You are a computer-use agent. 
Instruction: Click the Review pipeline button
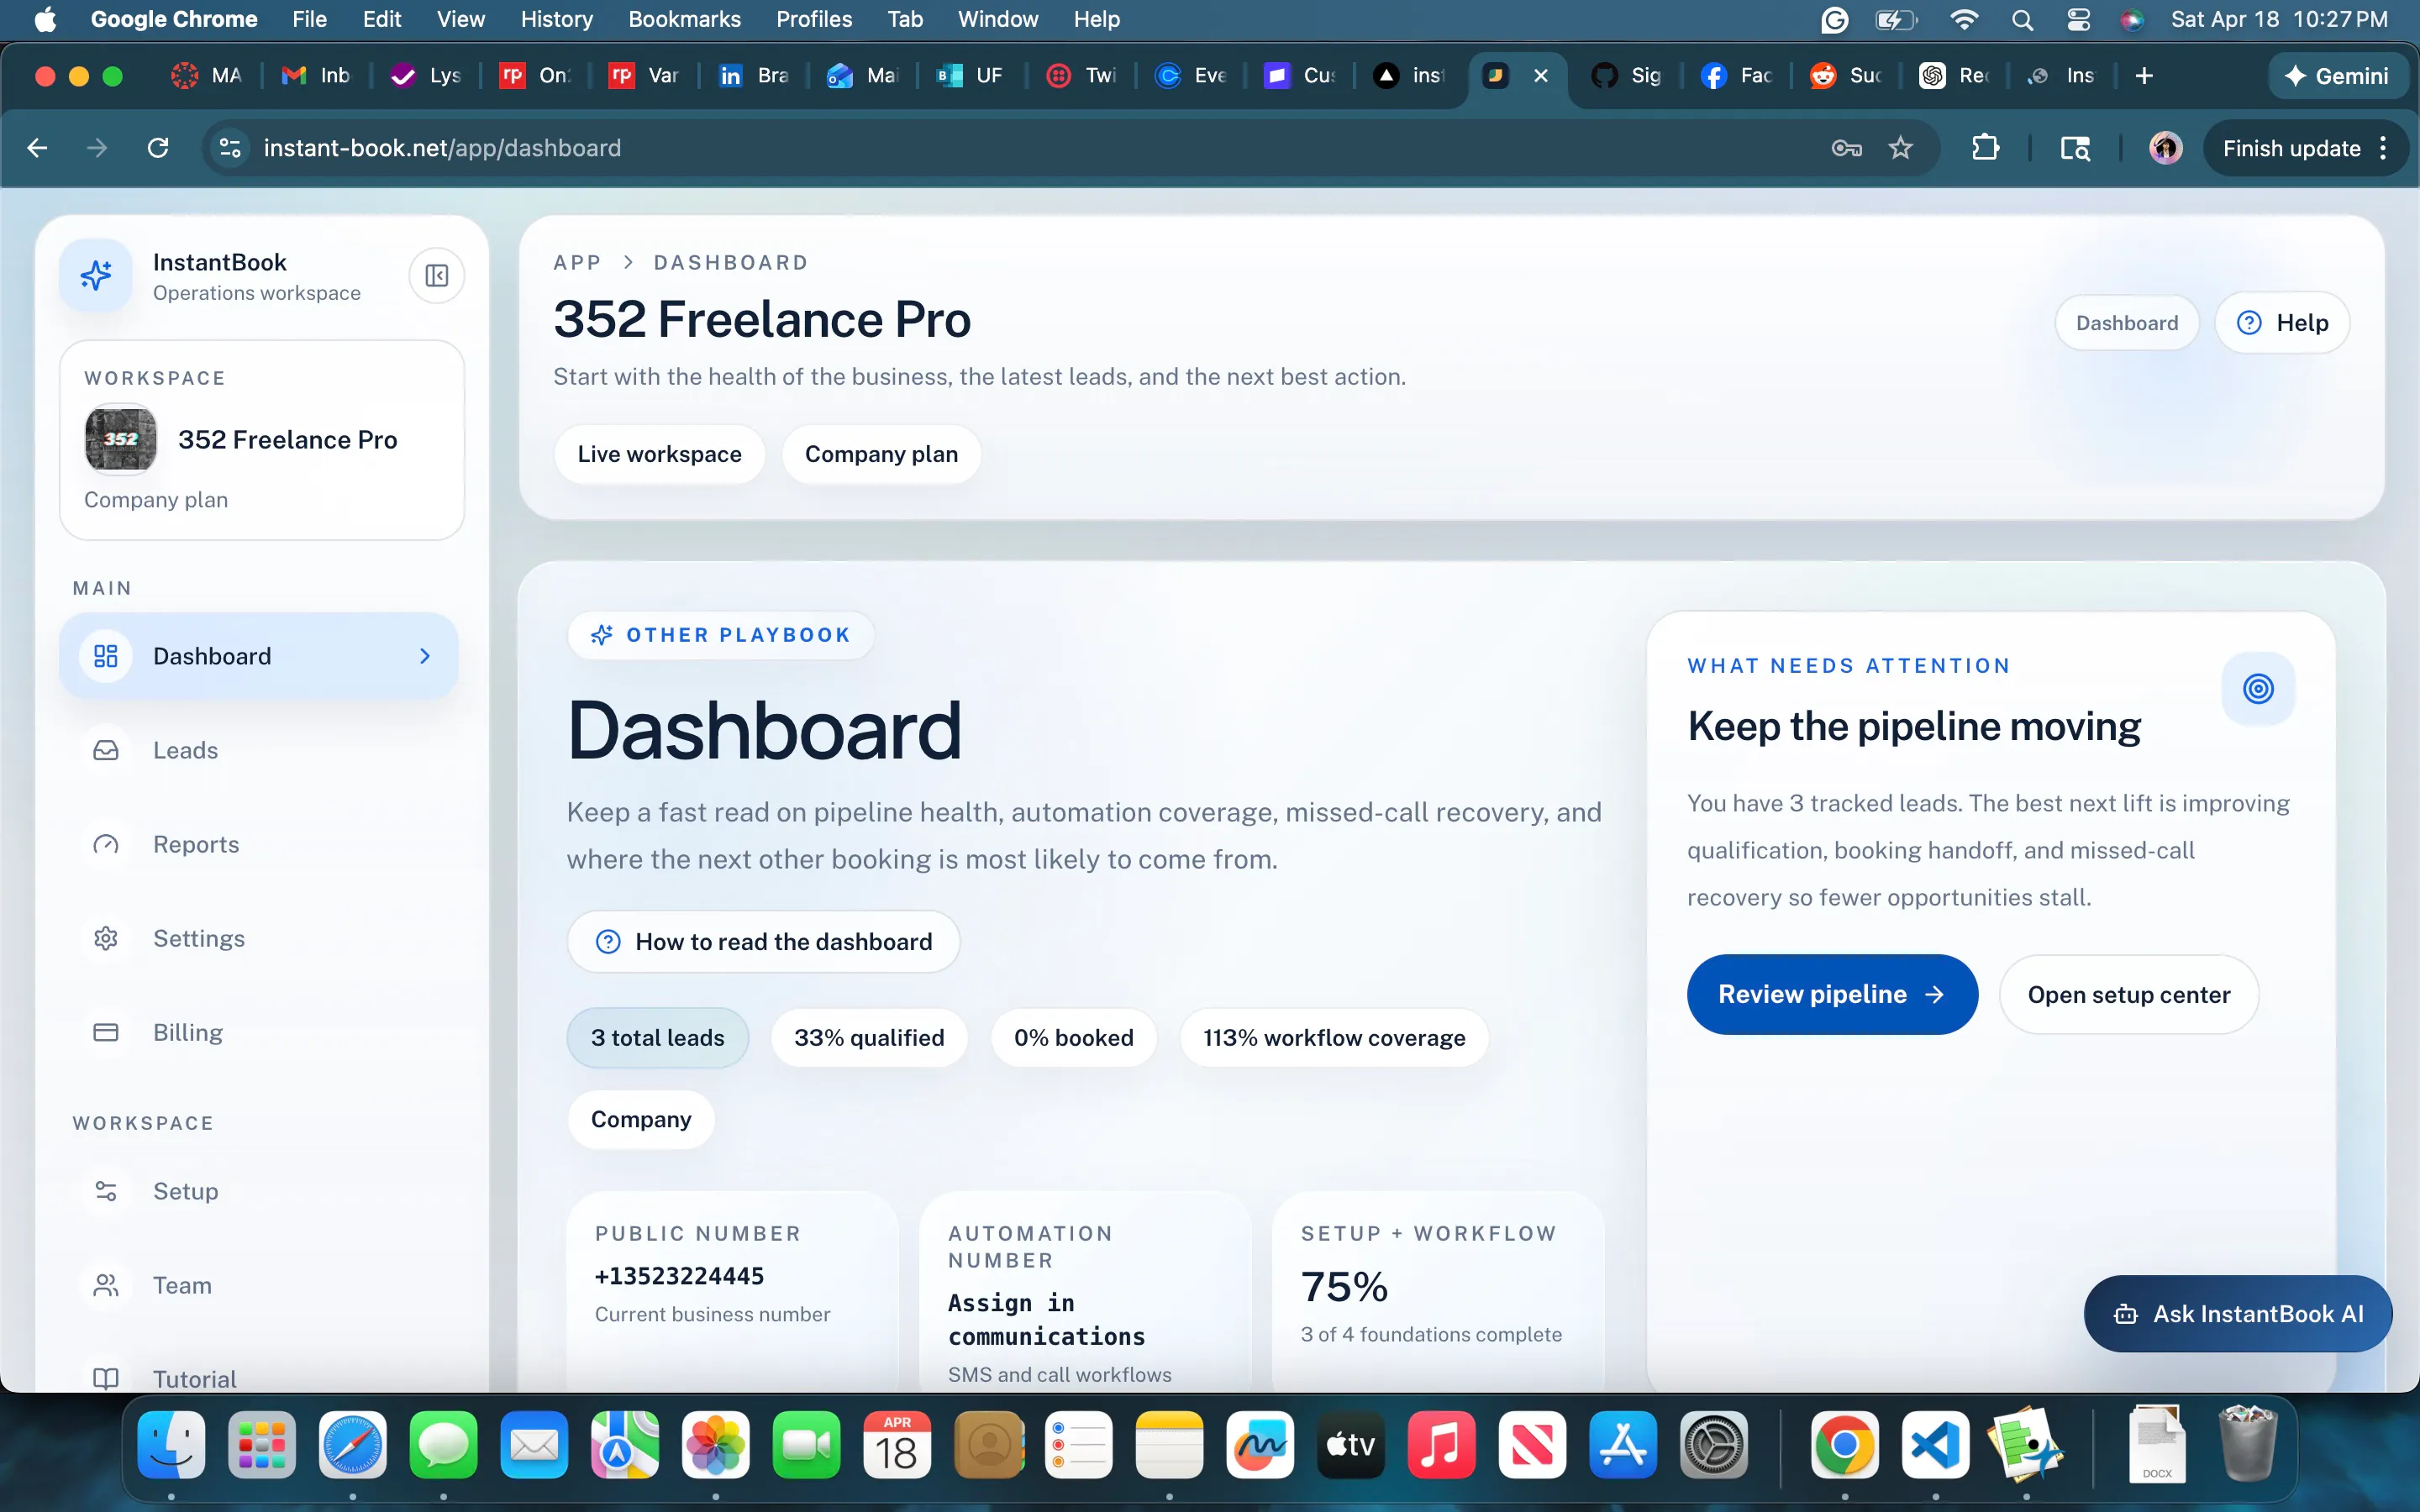click(1832, 994)
